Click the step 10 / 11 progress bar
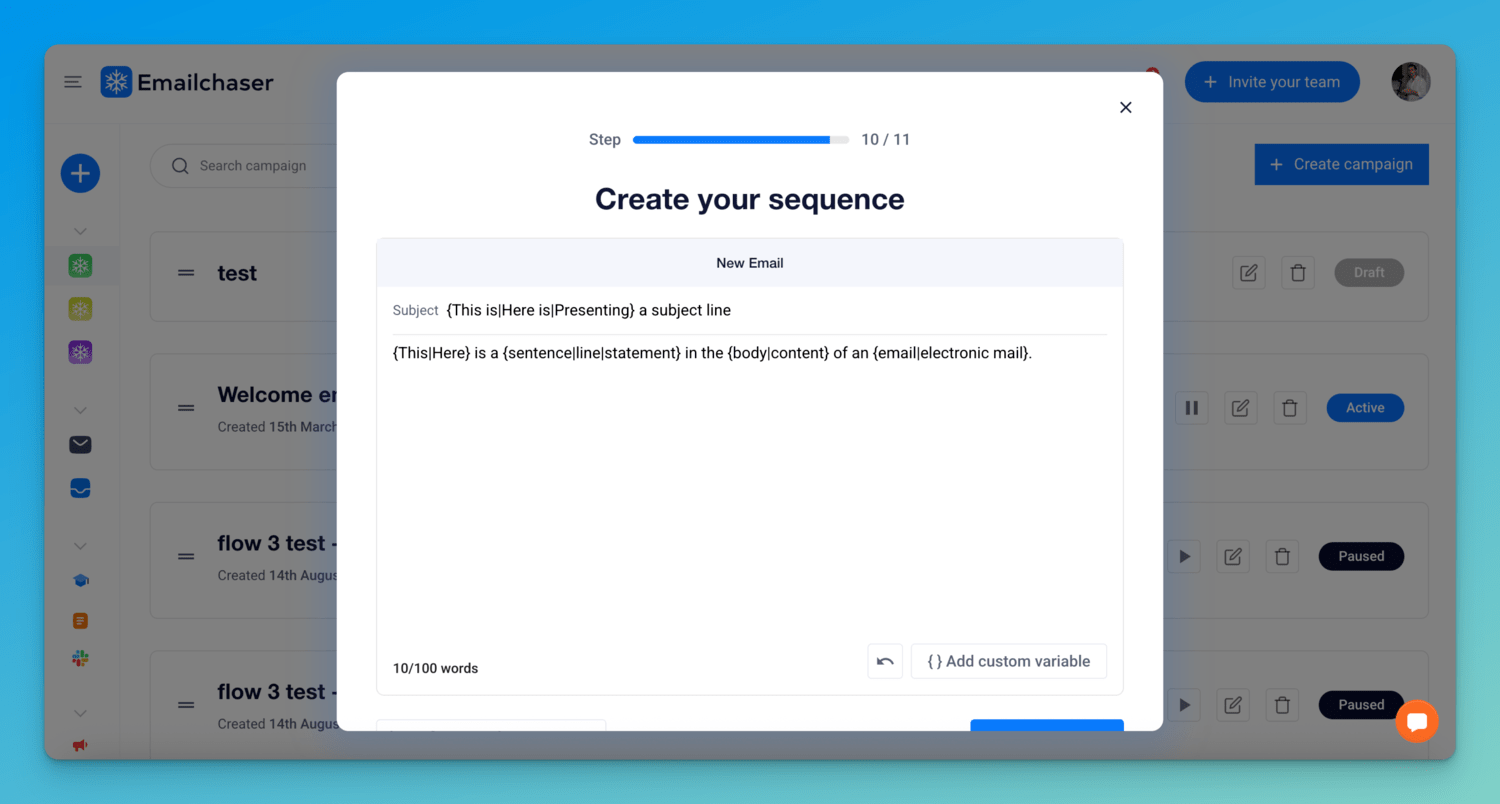Viewport: 1500px width, 804px height. point(741,140)
